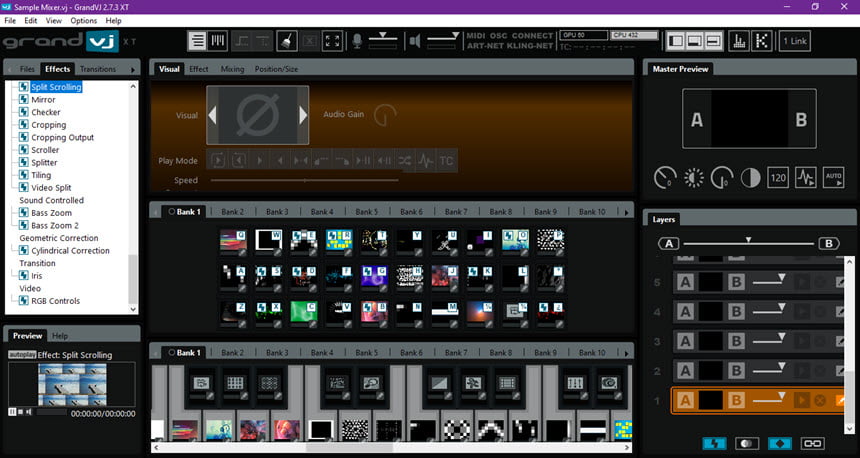Click the master brightness sun icon

coord(694,178)
